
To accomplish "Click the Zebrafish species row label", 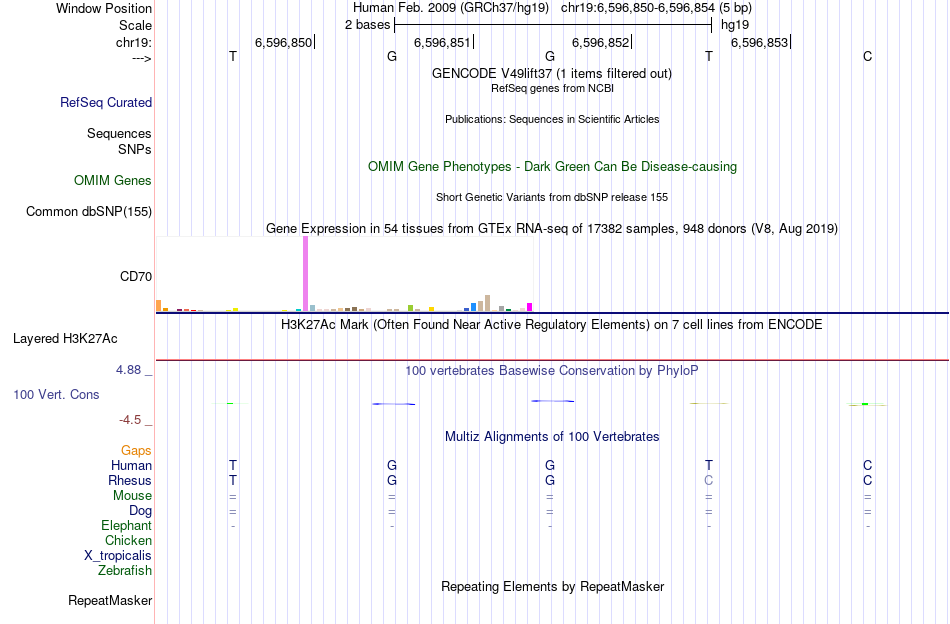I will pos(125,570).
